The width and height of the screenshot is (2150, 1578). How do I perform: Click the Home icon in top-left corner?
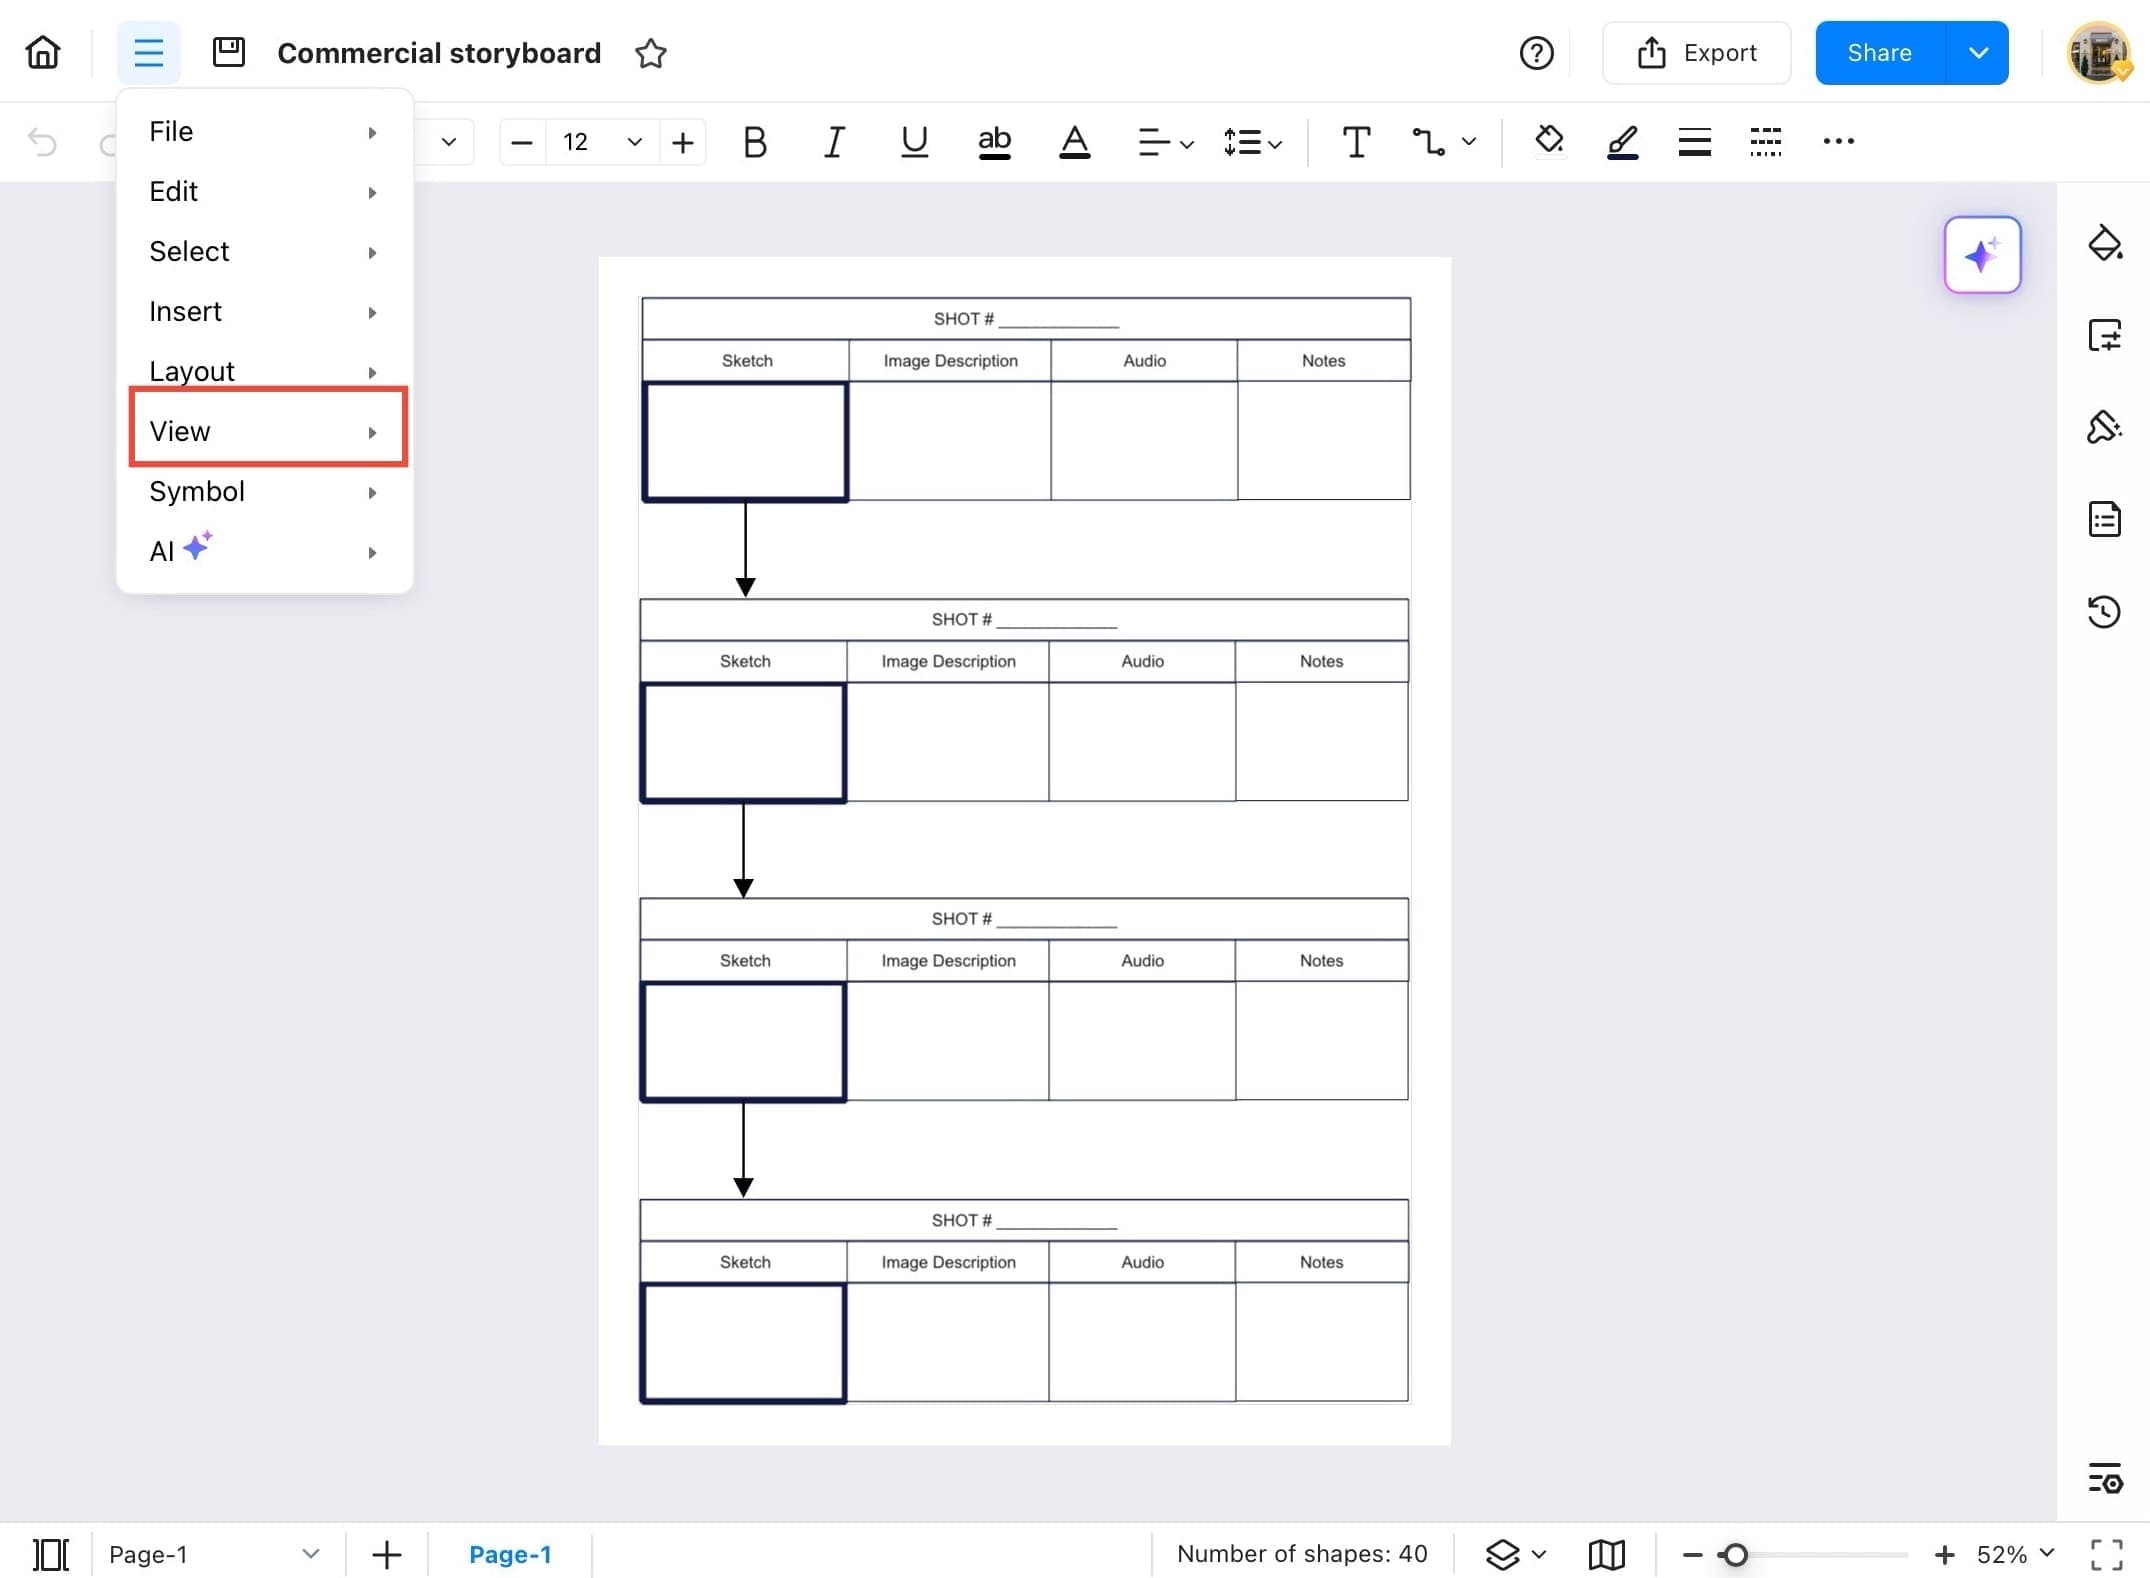point(42,52)
